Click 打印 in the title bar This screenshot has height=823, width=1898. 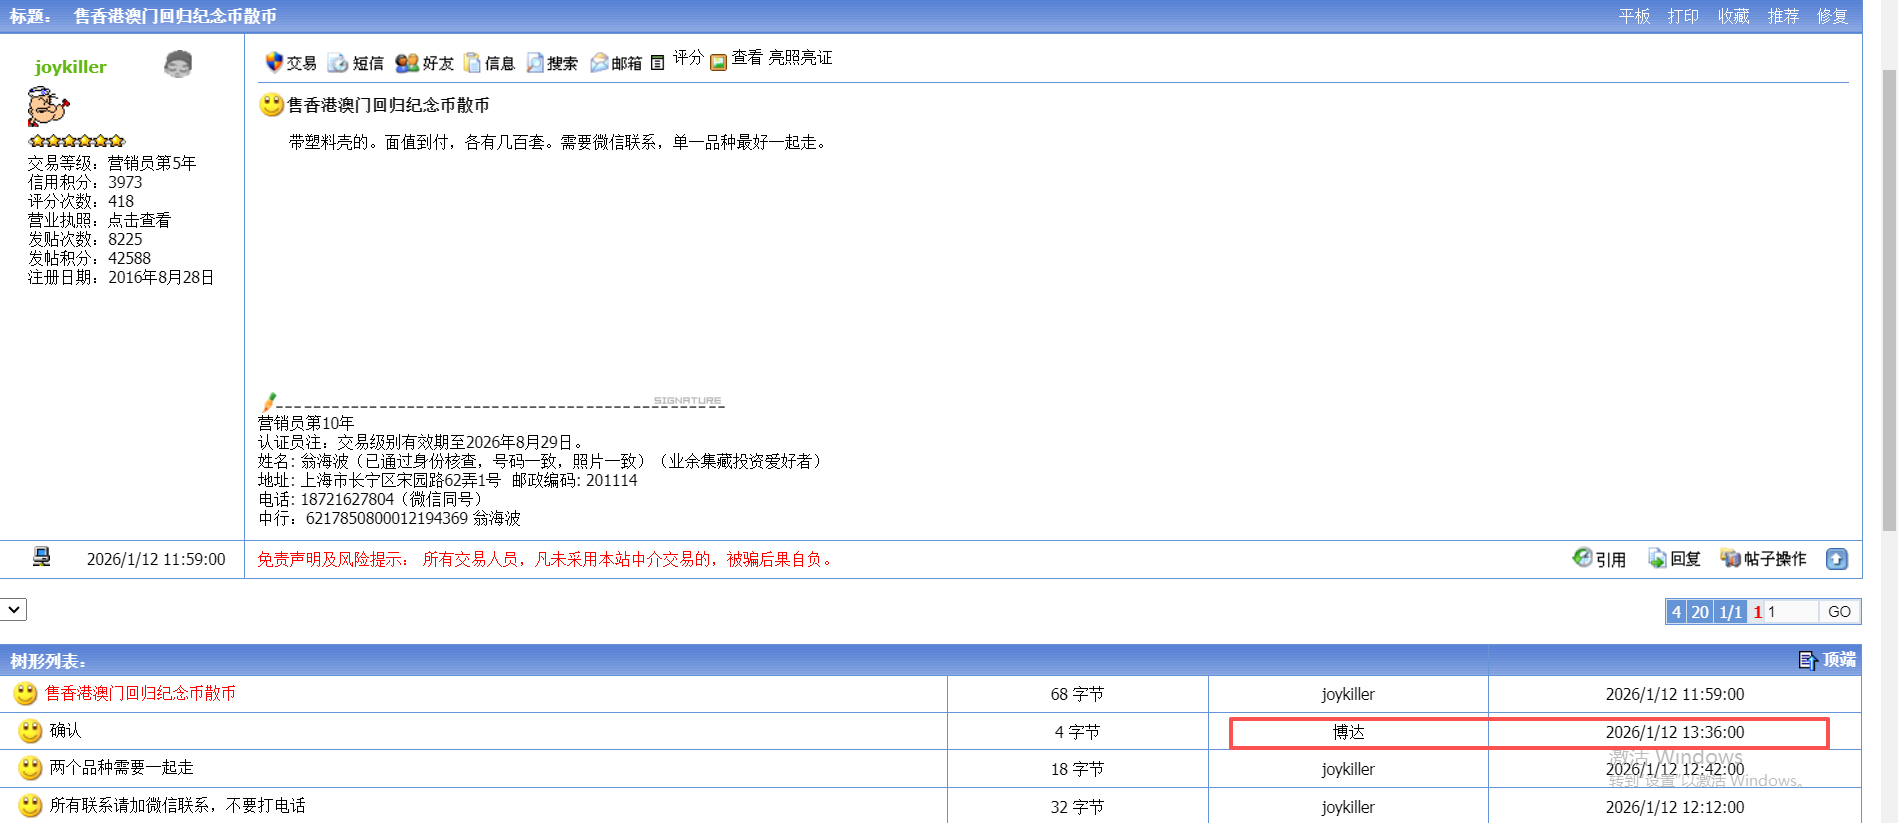[1683, 16]
